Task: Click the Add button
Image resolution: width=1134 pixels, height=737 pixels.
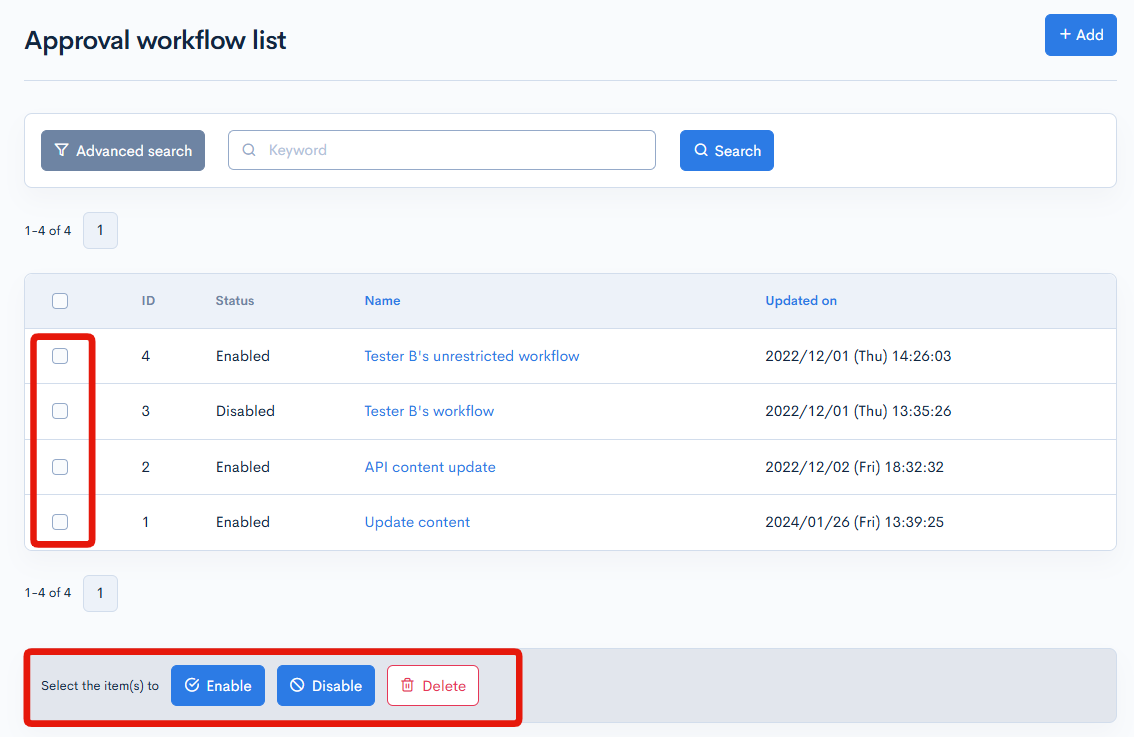Action: 1080,35
